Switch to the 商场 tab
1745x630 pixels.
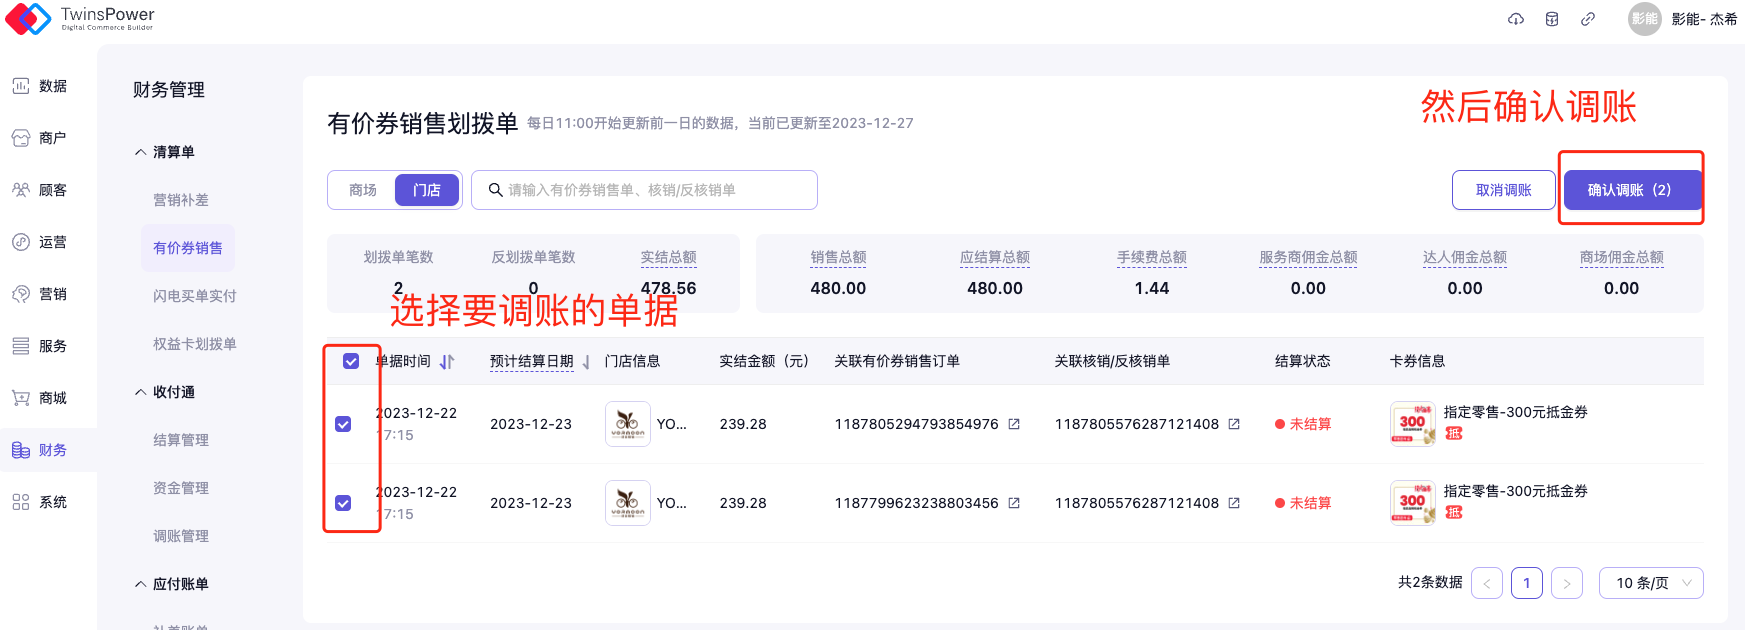(x=362, y=190)
